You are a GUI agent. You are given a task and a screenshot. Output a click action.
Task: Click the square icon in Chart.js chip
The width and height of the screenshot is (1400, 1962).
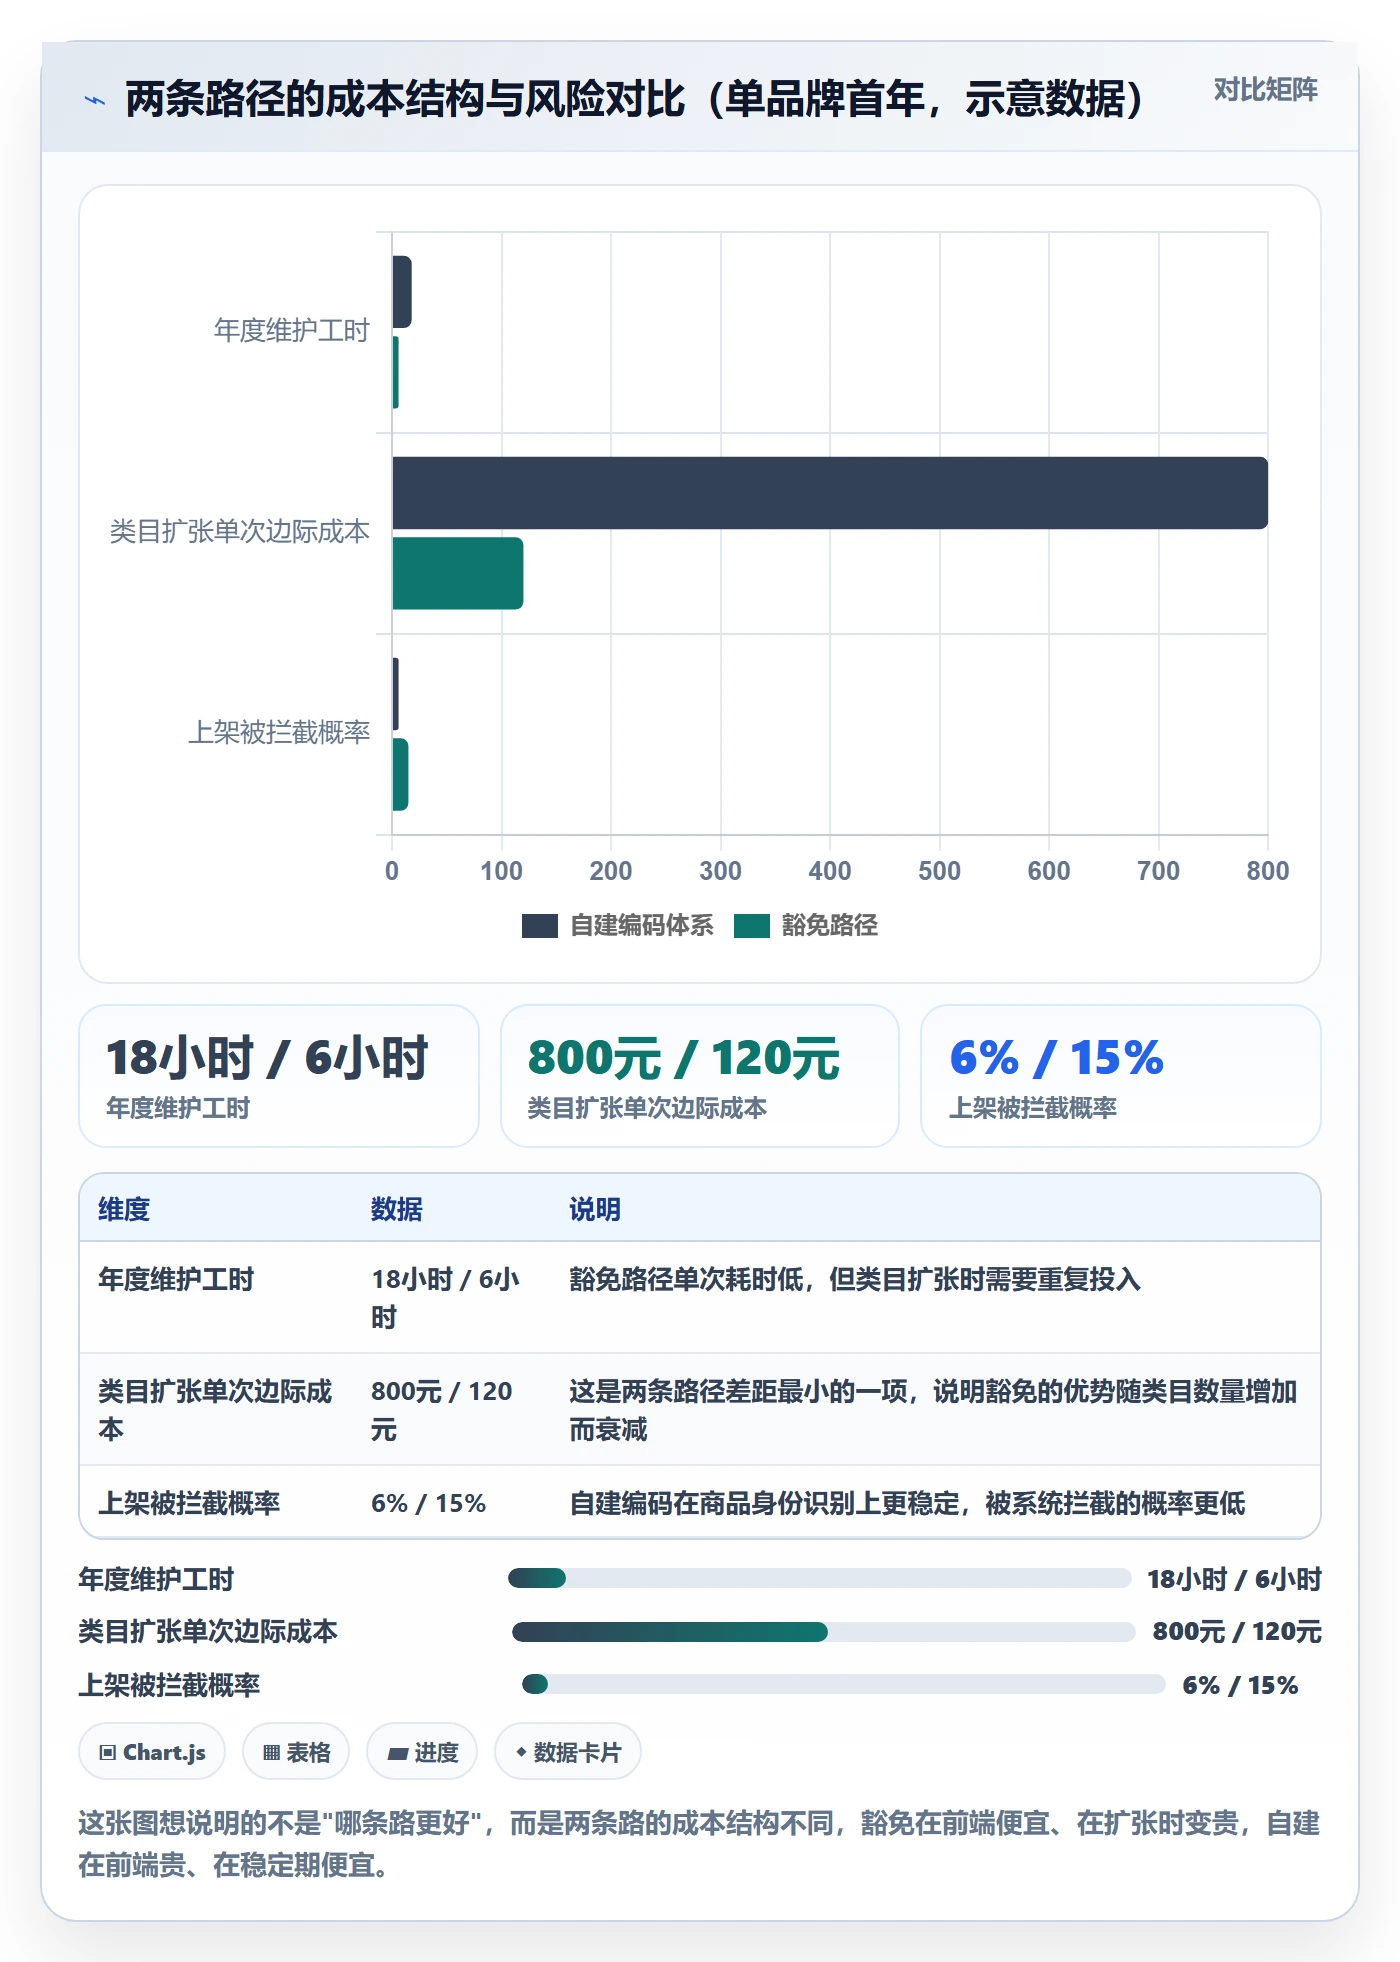pyautogui.click(x=108, y=1753)
